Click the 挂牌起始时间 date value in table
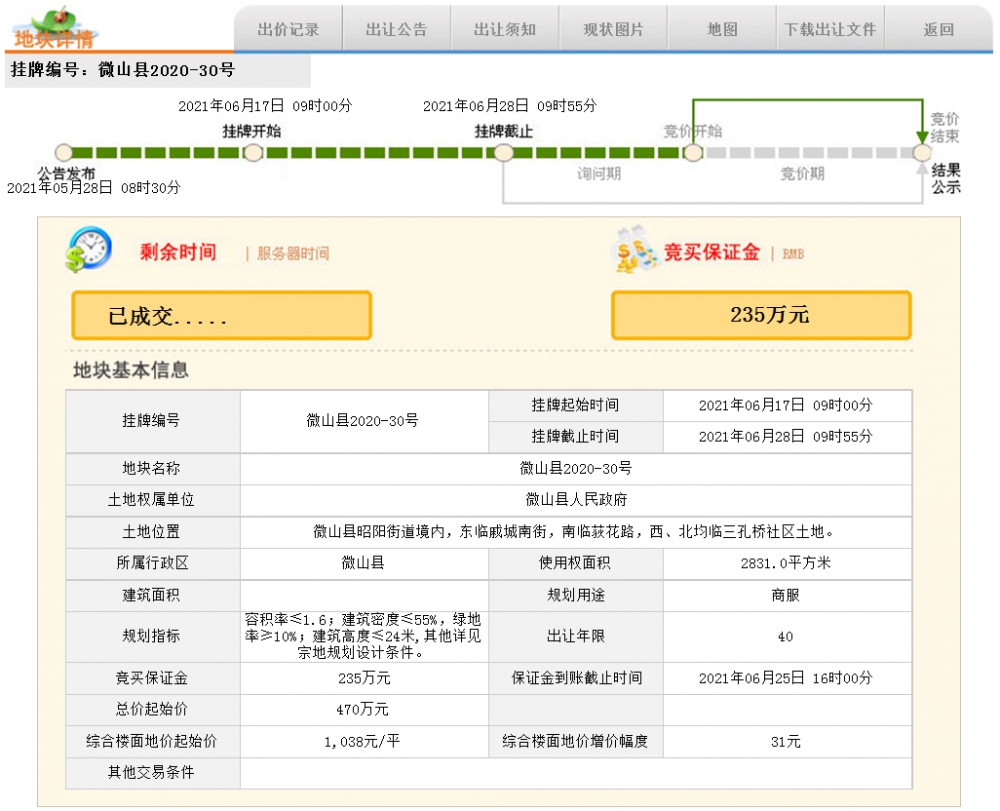Image resolution: width=1000 pixels, height=811 pixels. [x=786, y=405]
